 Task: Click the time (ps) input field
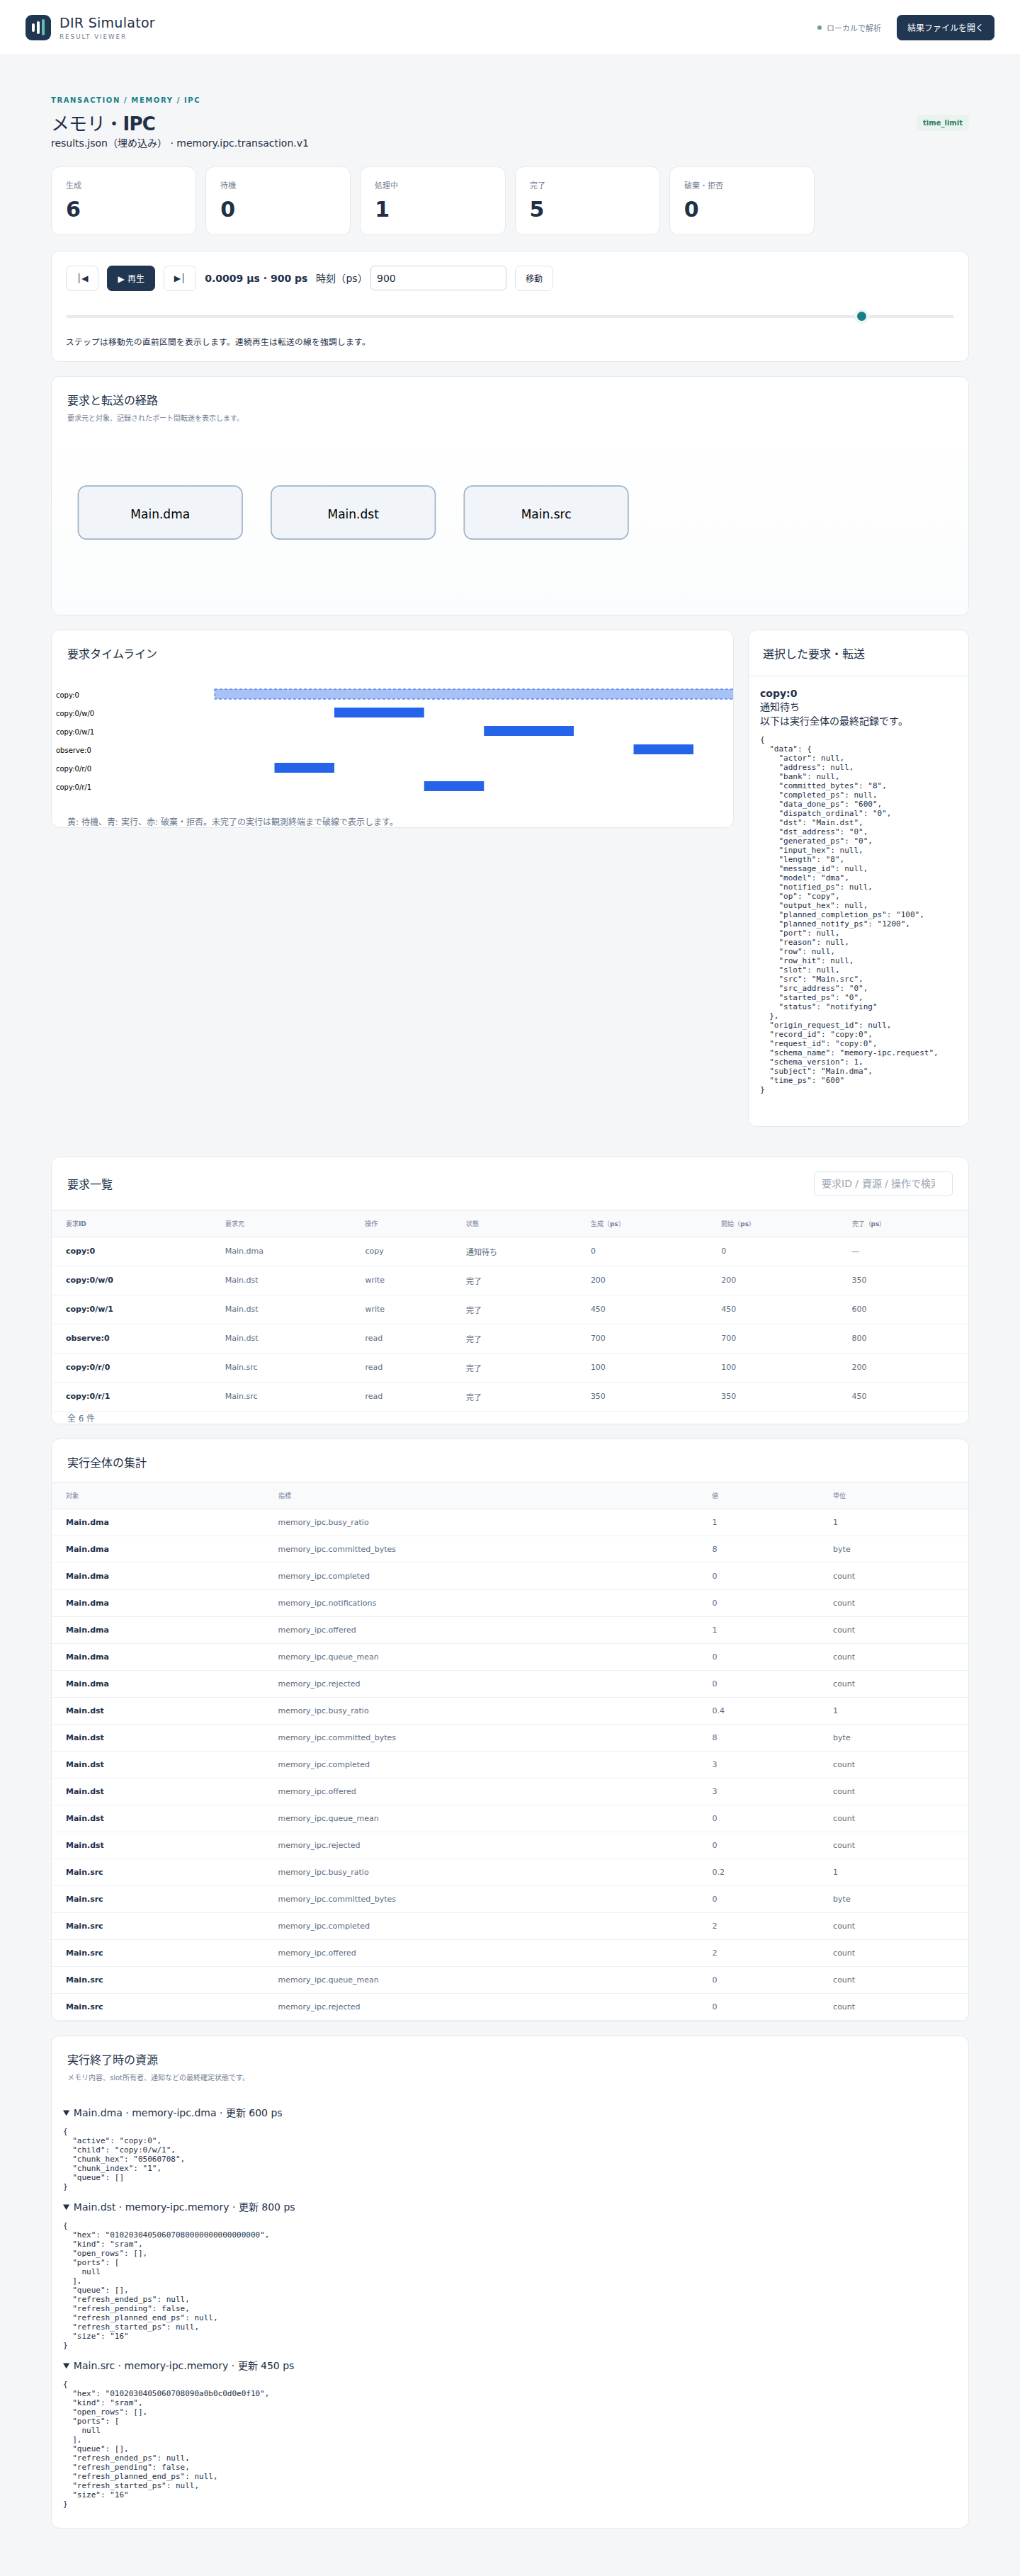(438, 278)
